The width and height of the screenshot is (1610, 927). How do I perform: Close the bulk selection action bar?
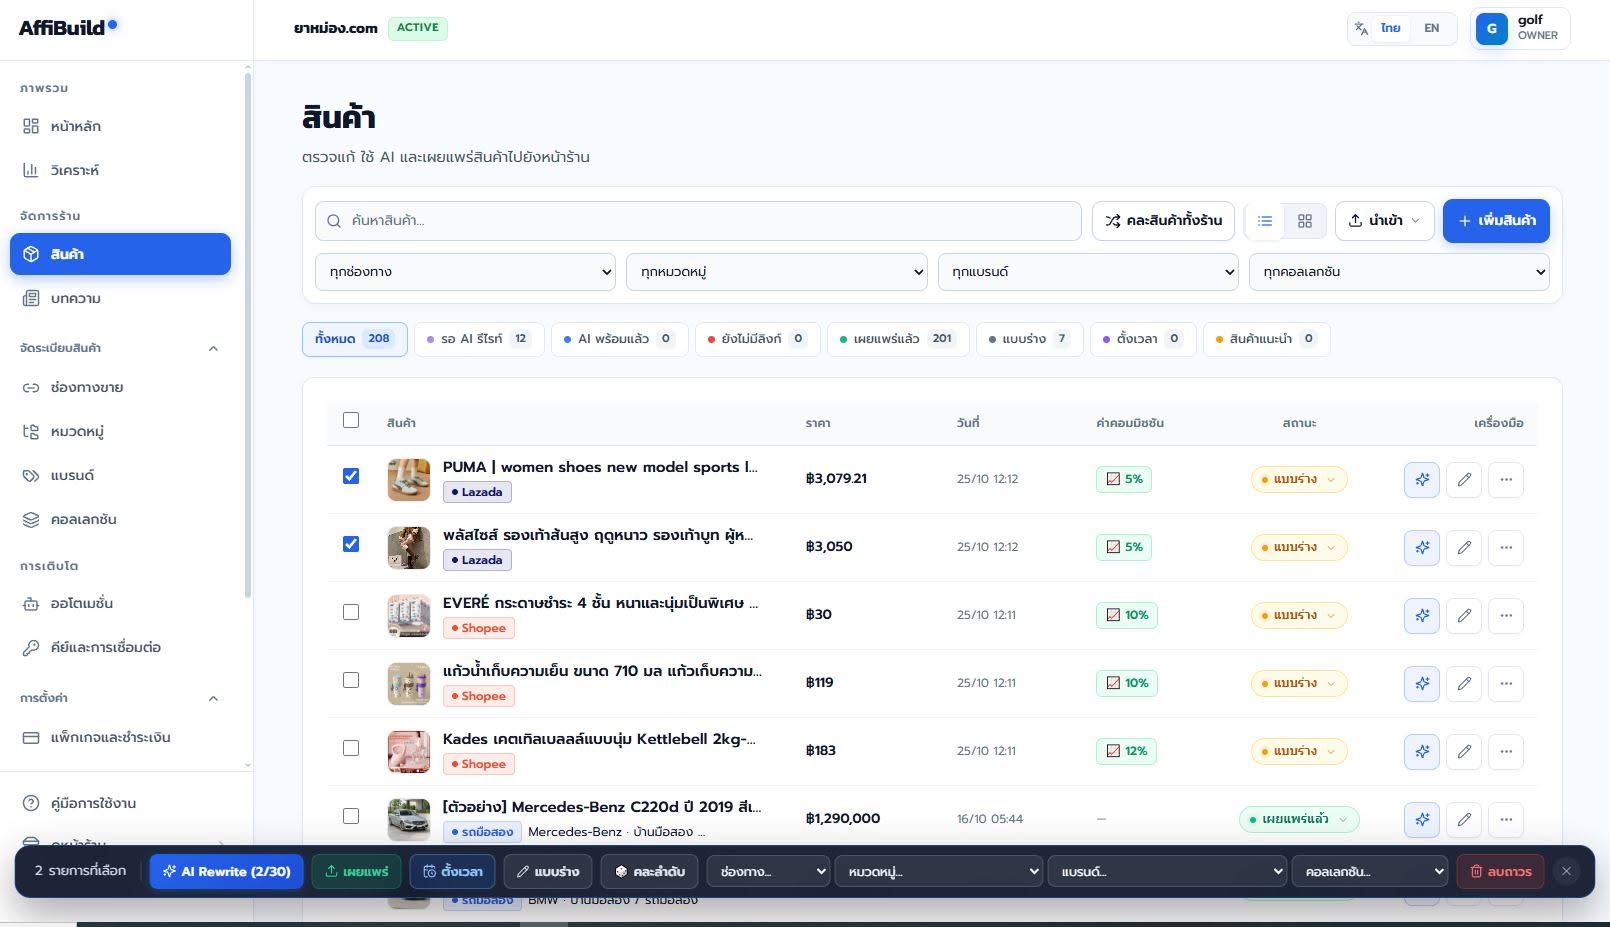tap(1566, 871)
